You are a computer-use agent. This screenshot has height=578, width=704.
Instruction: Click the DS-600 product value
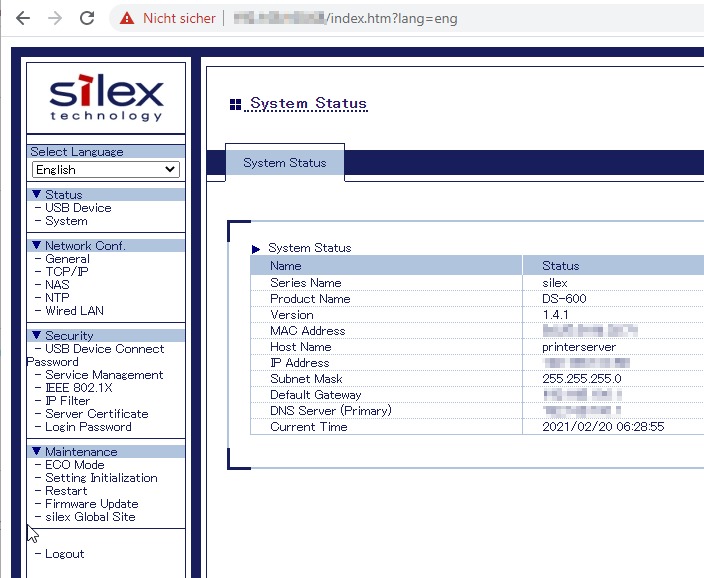pos(564,299)
